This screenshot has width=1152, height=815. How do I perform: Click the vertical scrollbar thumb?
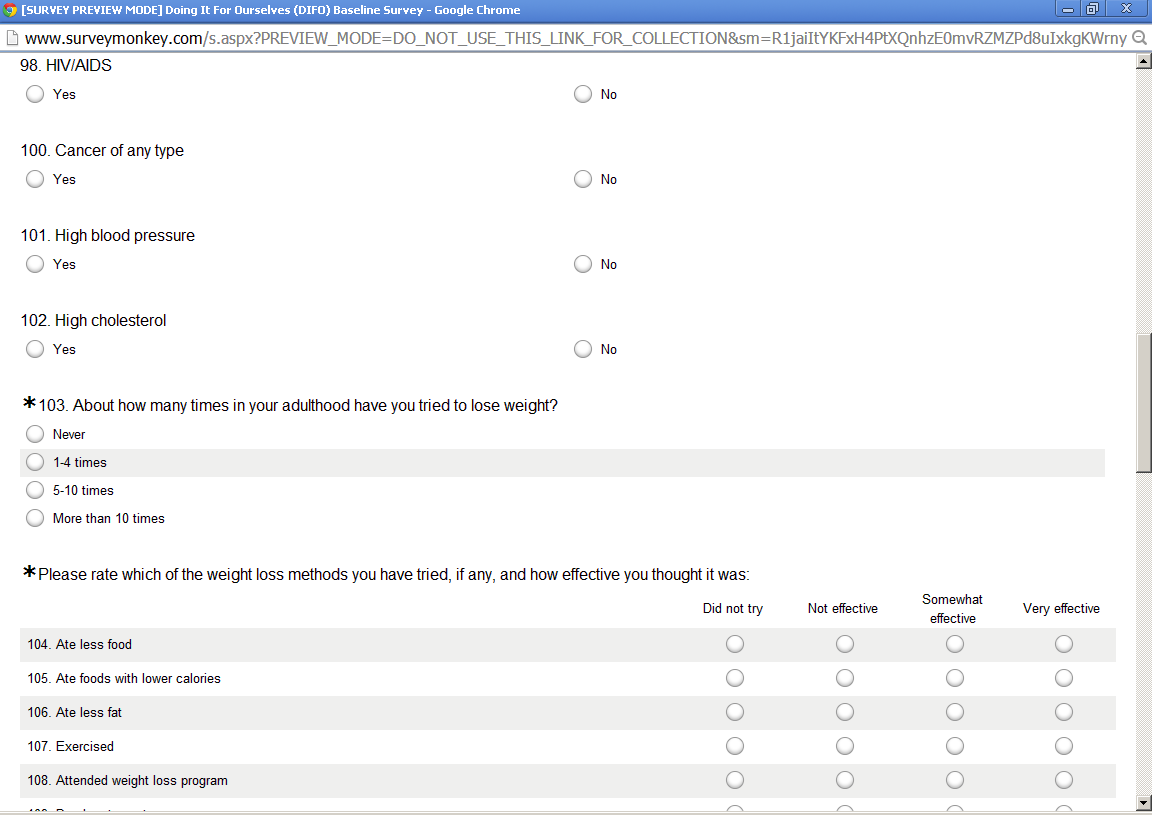tap(1143, 400)
